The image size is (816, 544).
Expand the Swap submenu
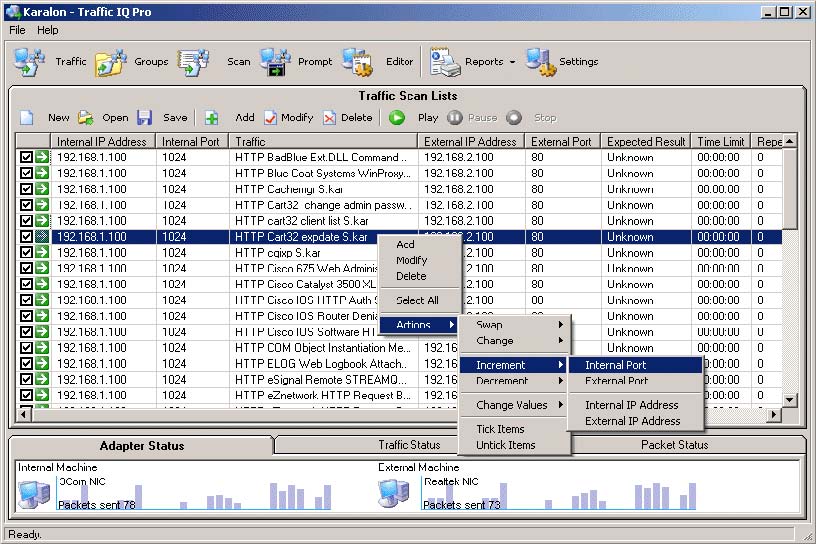click(515, 324)
